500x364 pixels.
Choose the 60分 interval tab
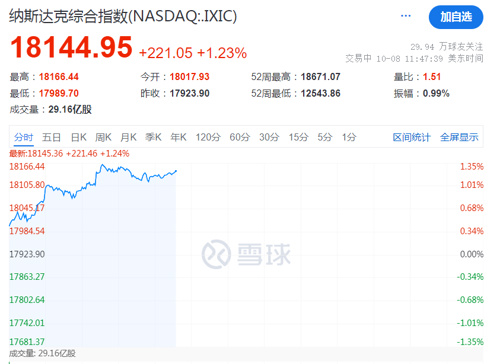coord(240,137)
